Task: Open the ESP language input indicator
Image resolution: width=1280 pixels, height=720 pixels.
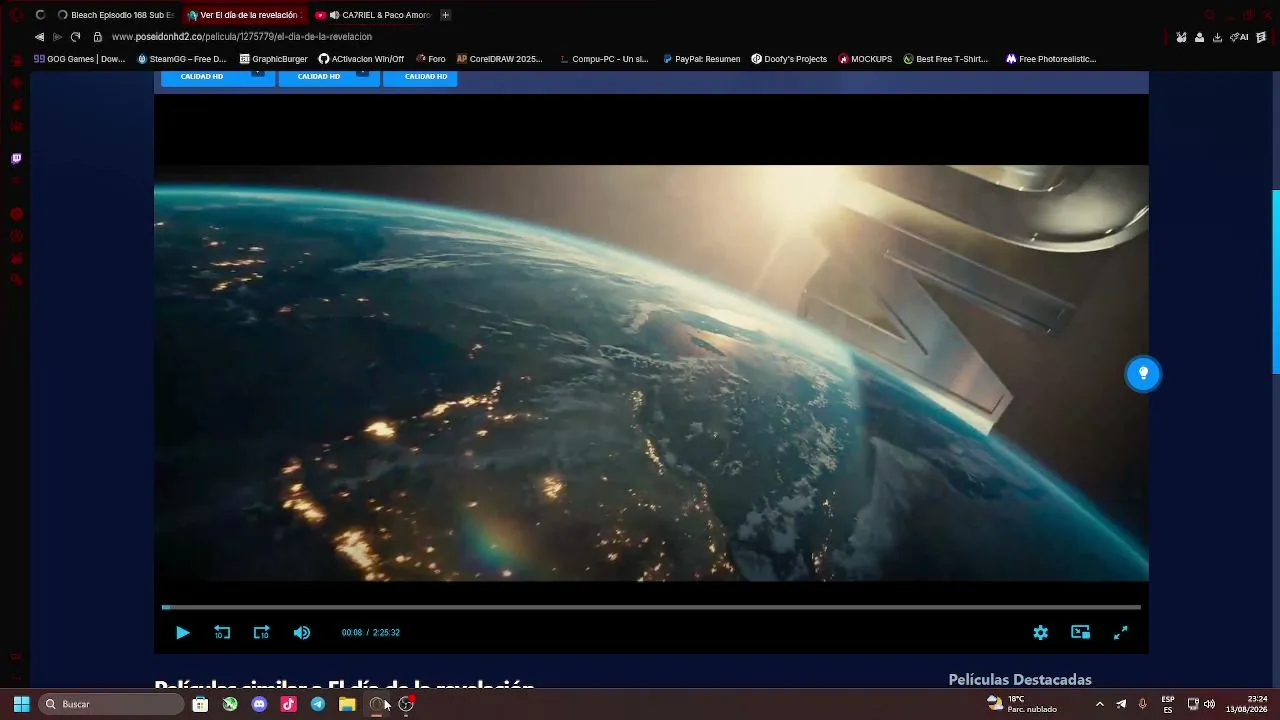Action: [x=1168, y=704]
